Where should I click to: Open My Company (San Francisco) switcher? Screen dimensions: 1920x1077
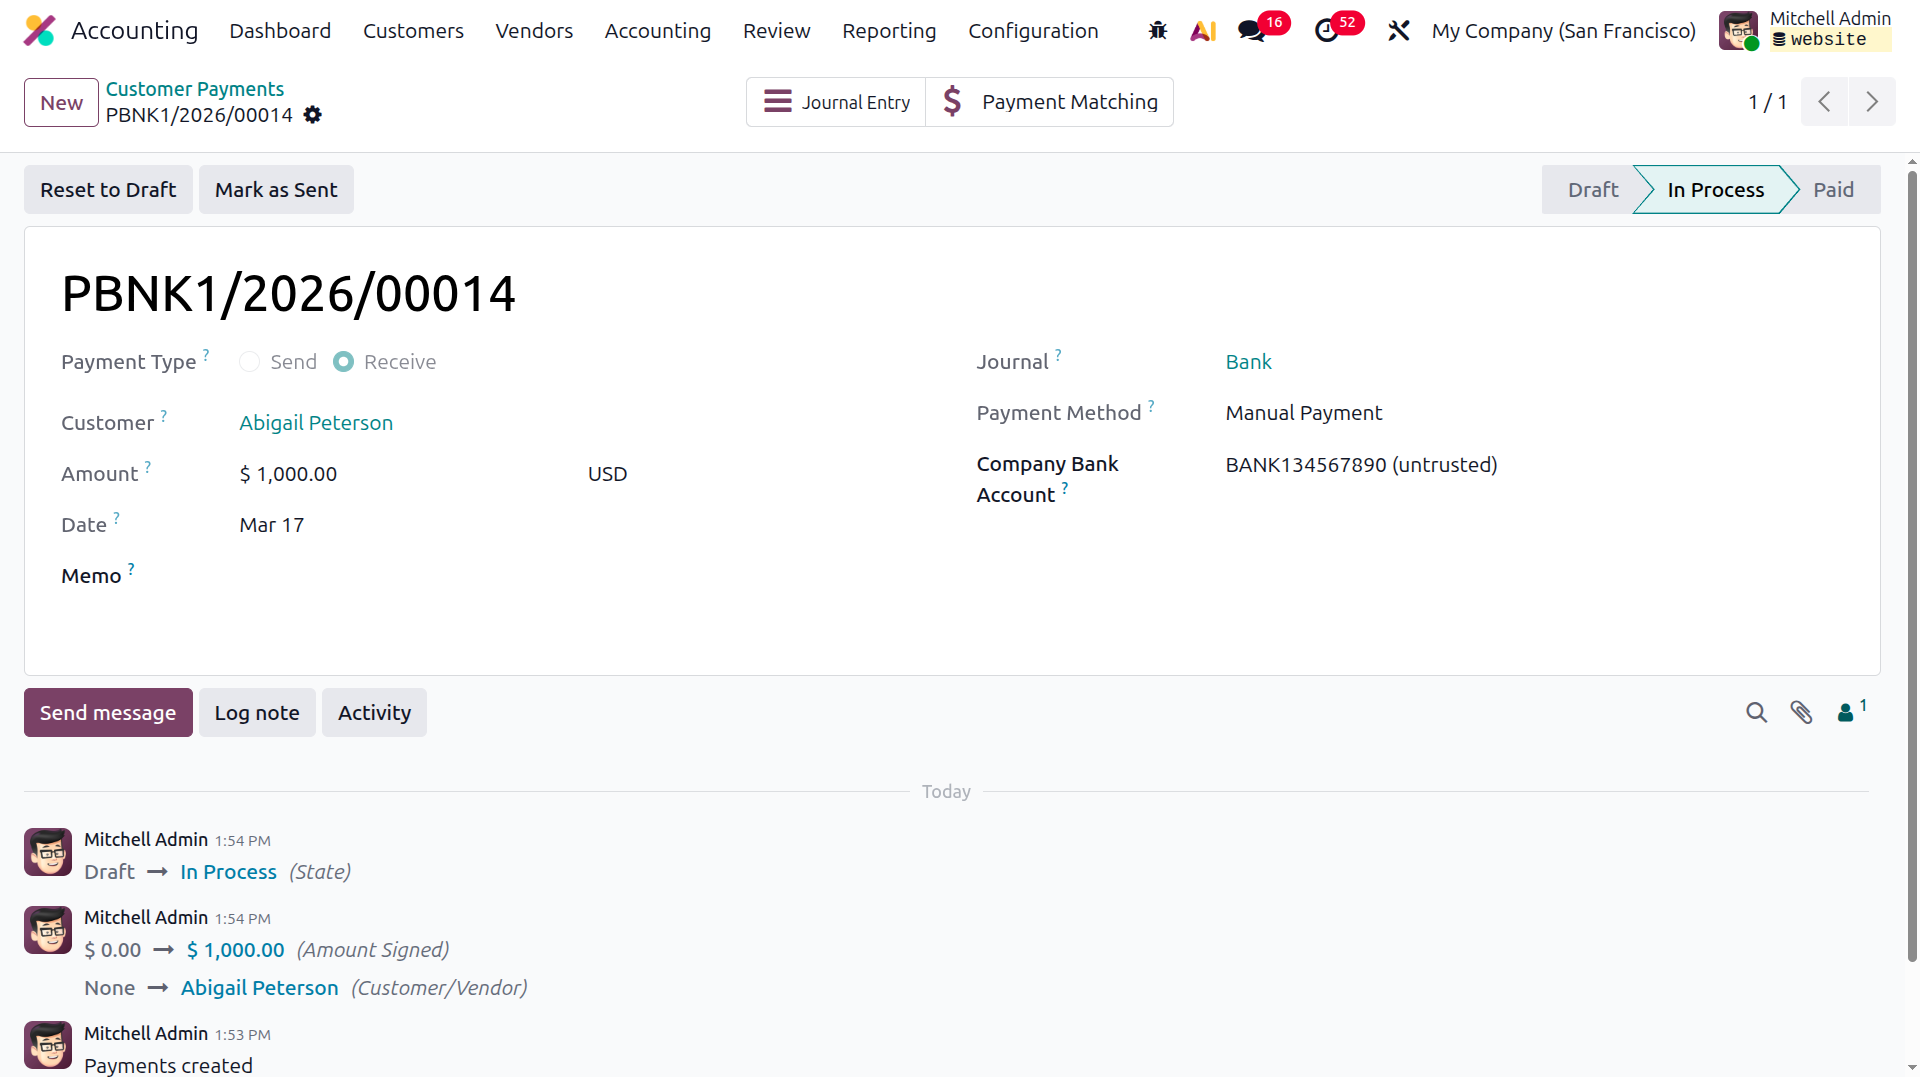[x=1563, y=31]
